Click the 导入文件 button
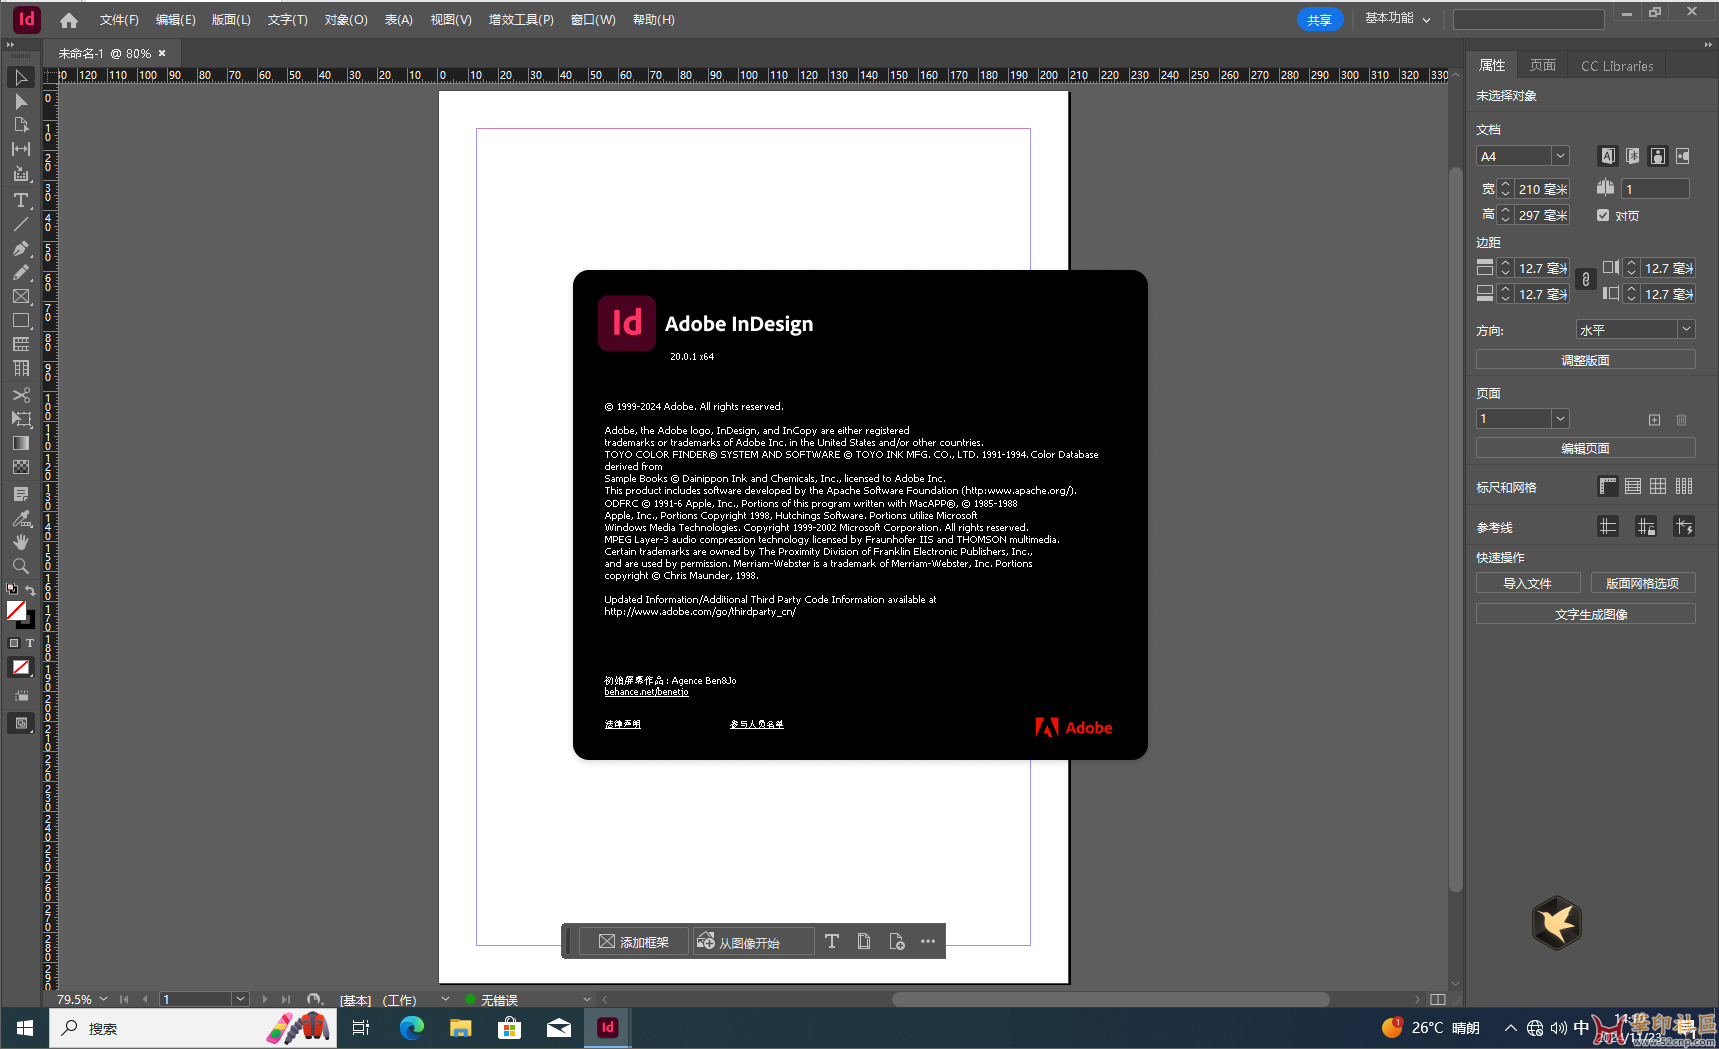Image resolution: width=1719 pixels, height=1049 pixels. [1528, 583]
